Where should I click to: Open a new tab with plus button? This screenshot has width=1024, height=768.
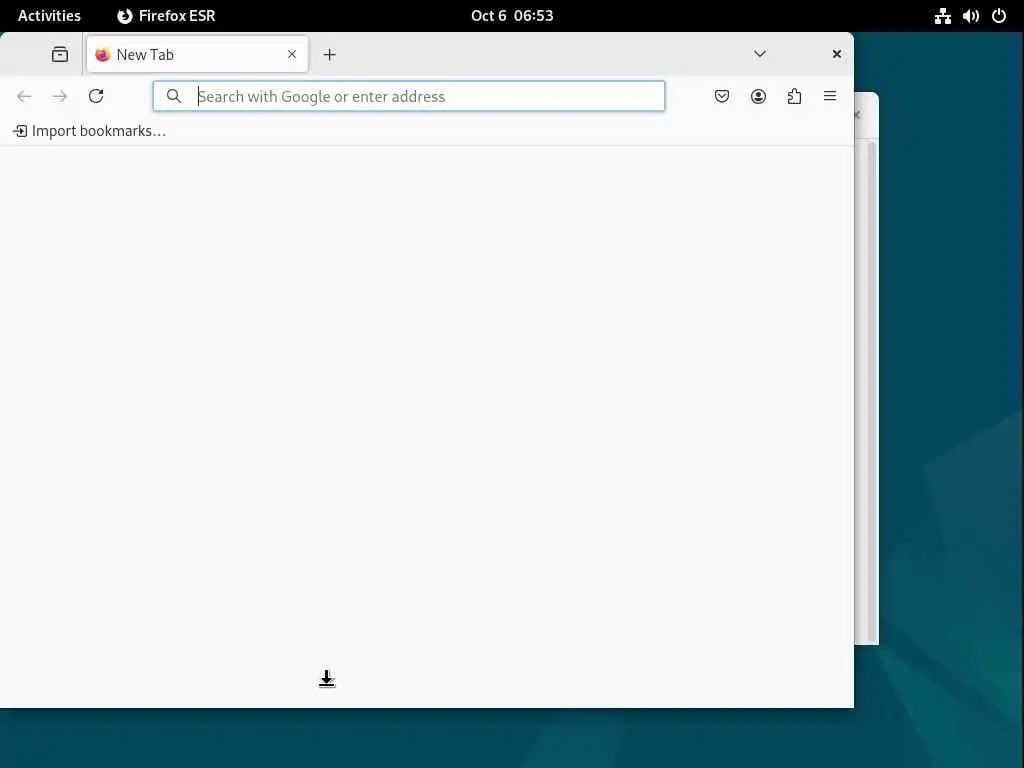point(330,55)
